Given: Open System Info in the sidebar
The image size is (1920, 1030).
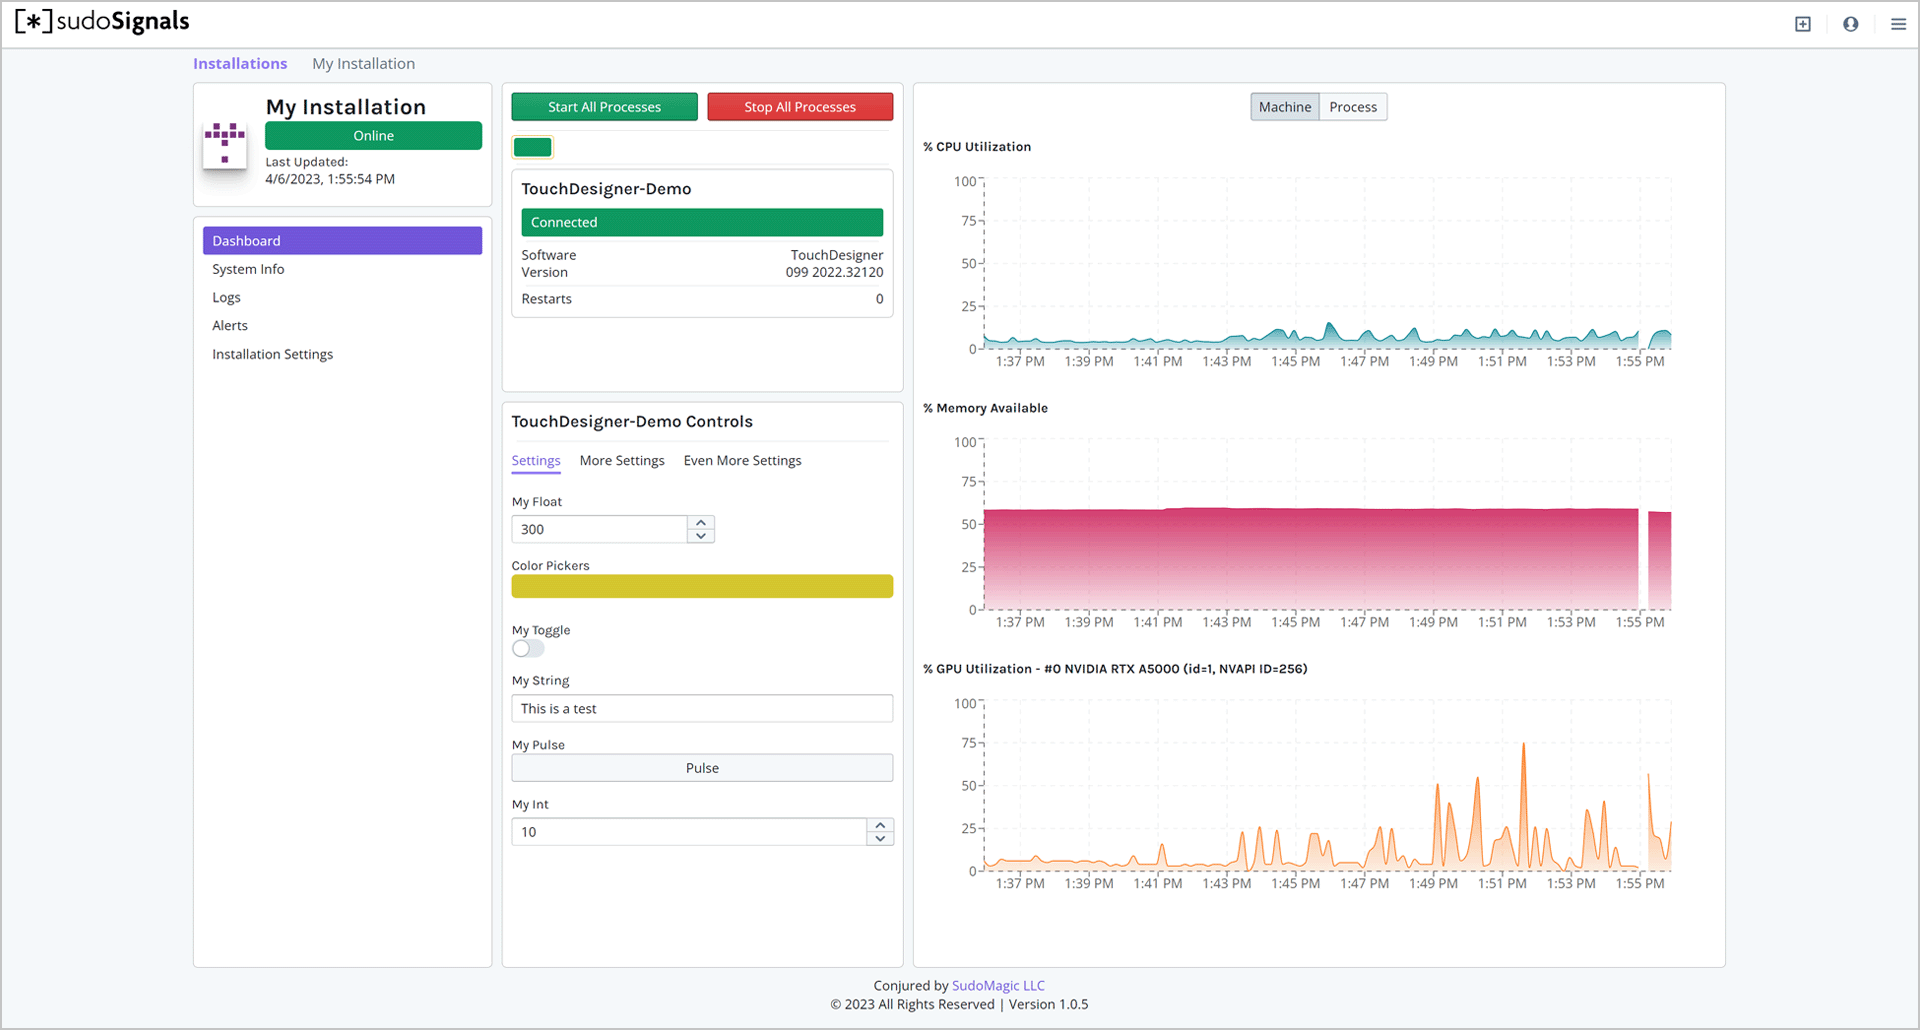Looking at the screenshot, I should (x=248, y=269).
